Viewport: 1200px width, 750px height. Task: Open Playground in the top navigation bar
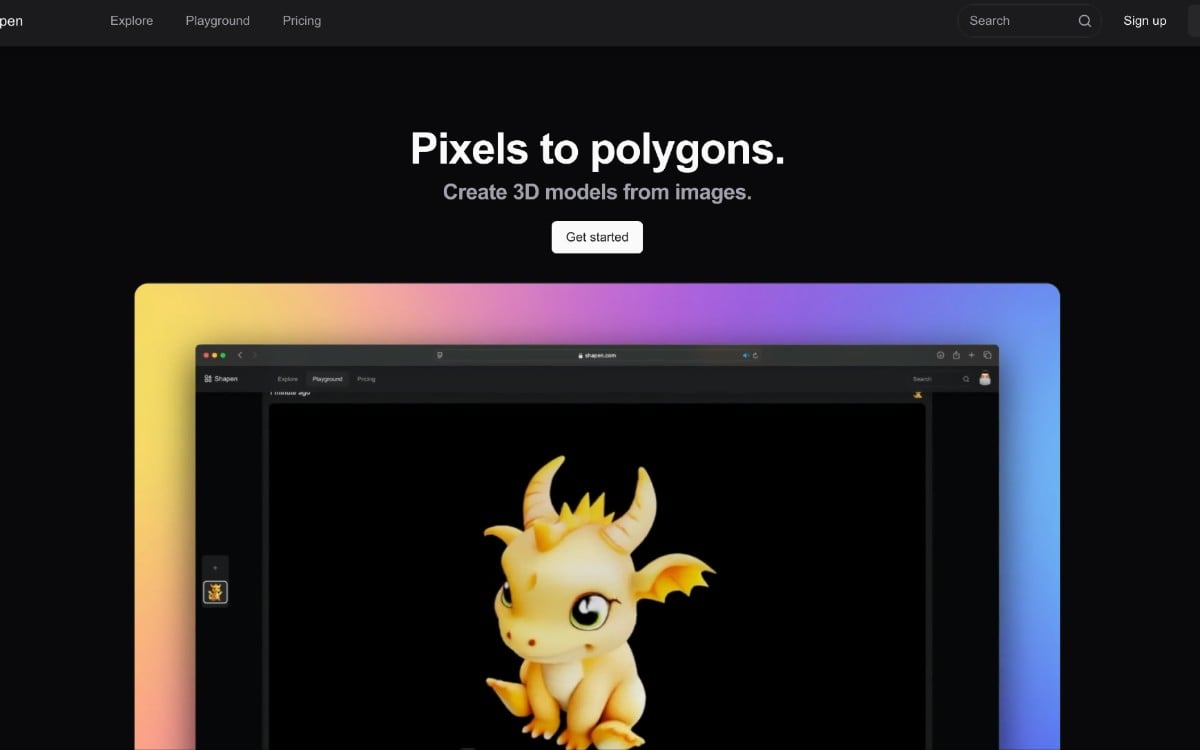[217, 21]
